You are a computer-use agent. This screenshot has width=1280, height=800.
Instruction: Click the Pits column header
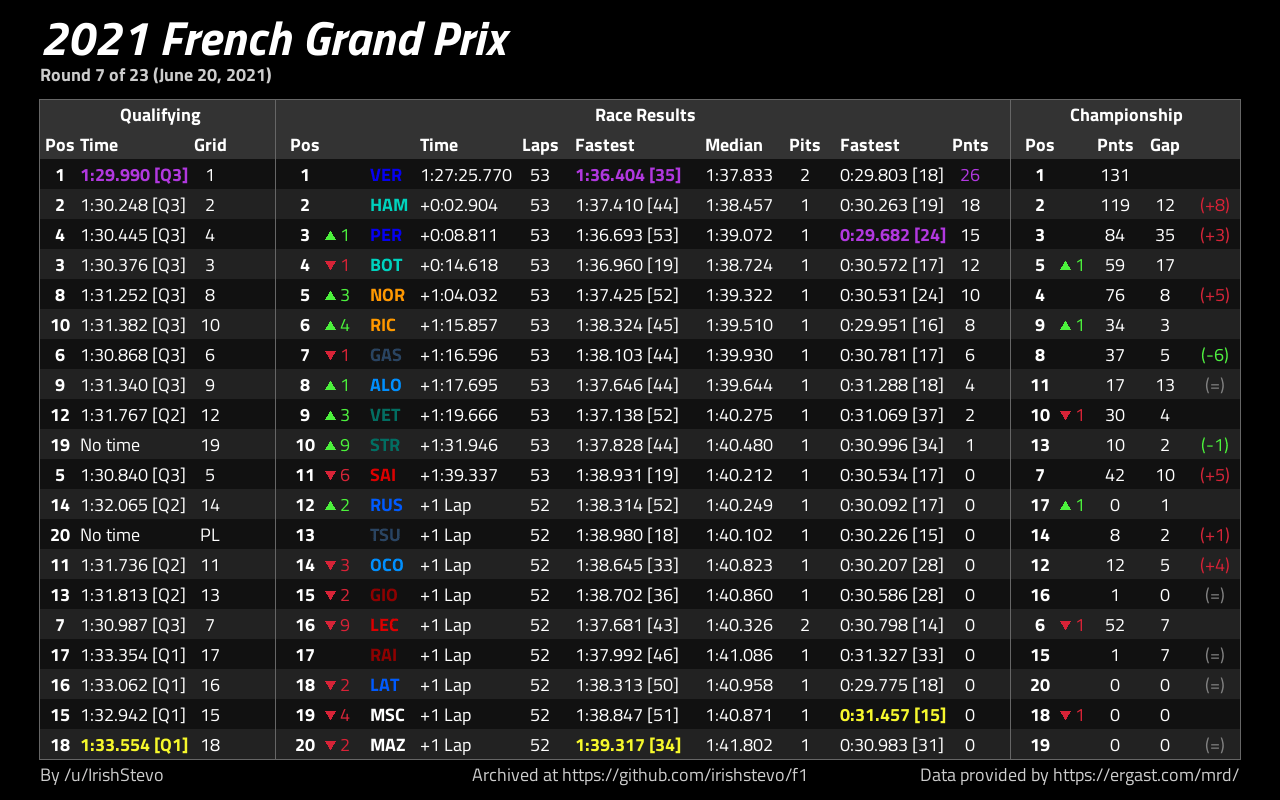(x=805, y=145)
